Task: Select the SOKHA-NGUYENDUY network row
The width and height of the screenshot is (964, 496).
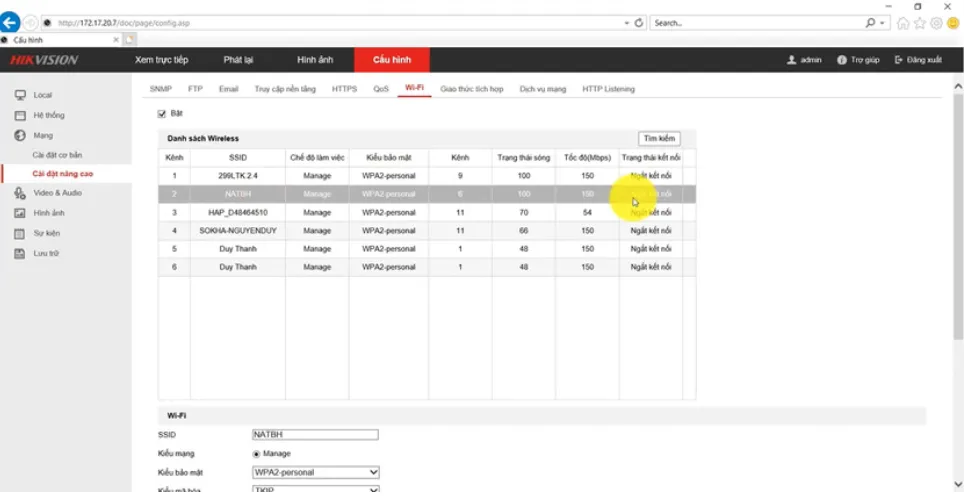Action: 427,230
